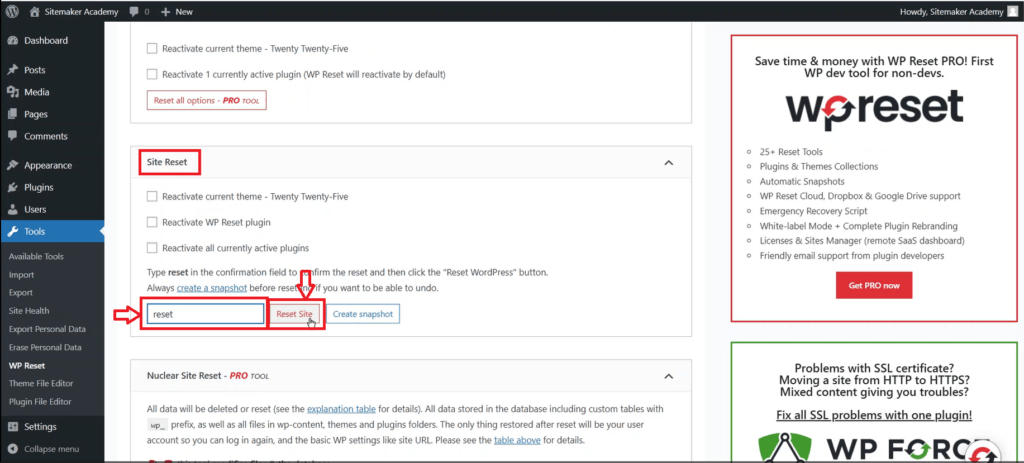Check Reactivate current theme in top card

152,48
